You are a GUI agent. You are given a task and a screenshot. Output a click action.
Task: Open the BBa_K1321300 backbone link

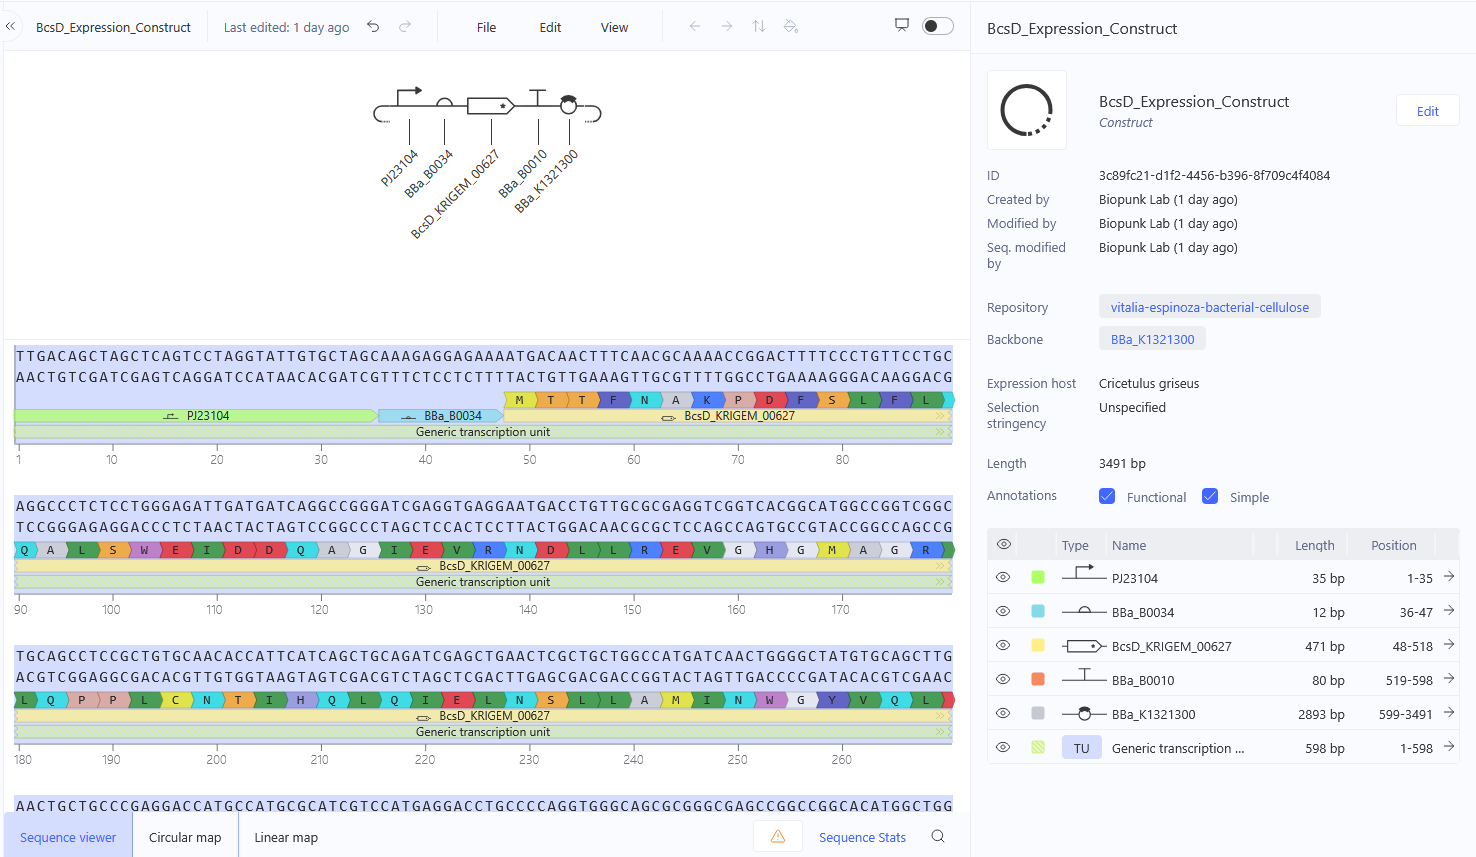(1153, 339)
